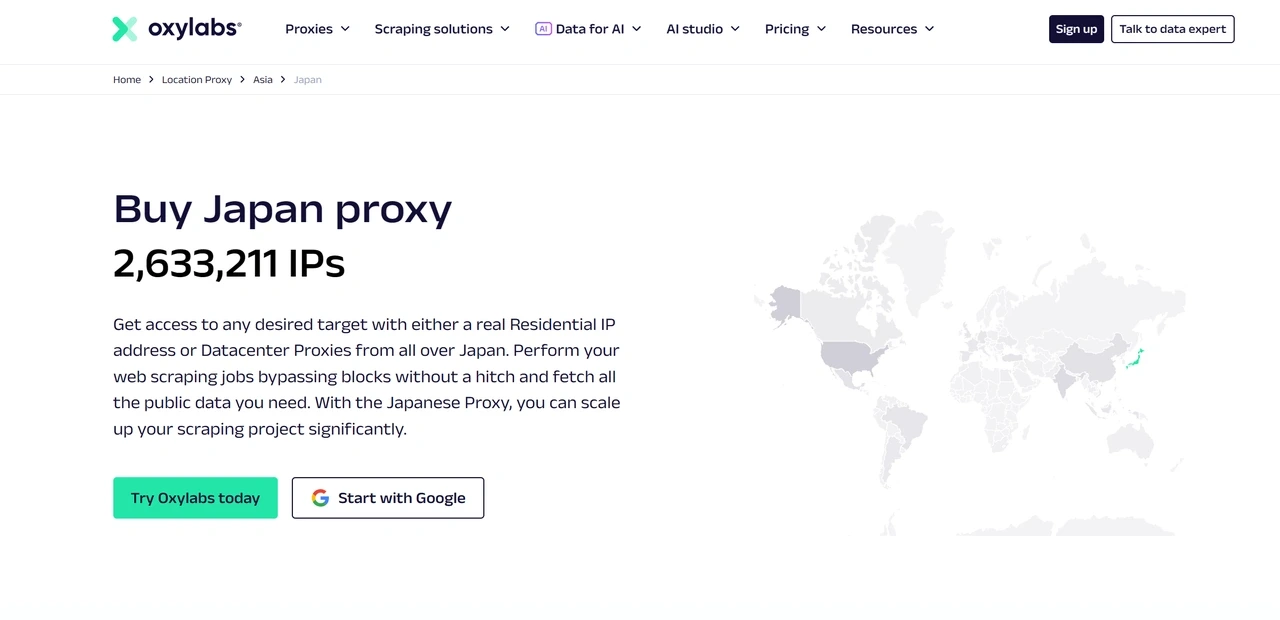Select the Home breadcrumb link

(x=127, y=79)
